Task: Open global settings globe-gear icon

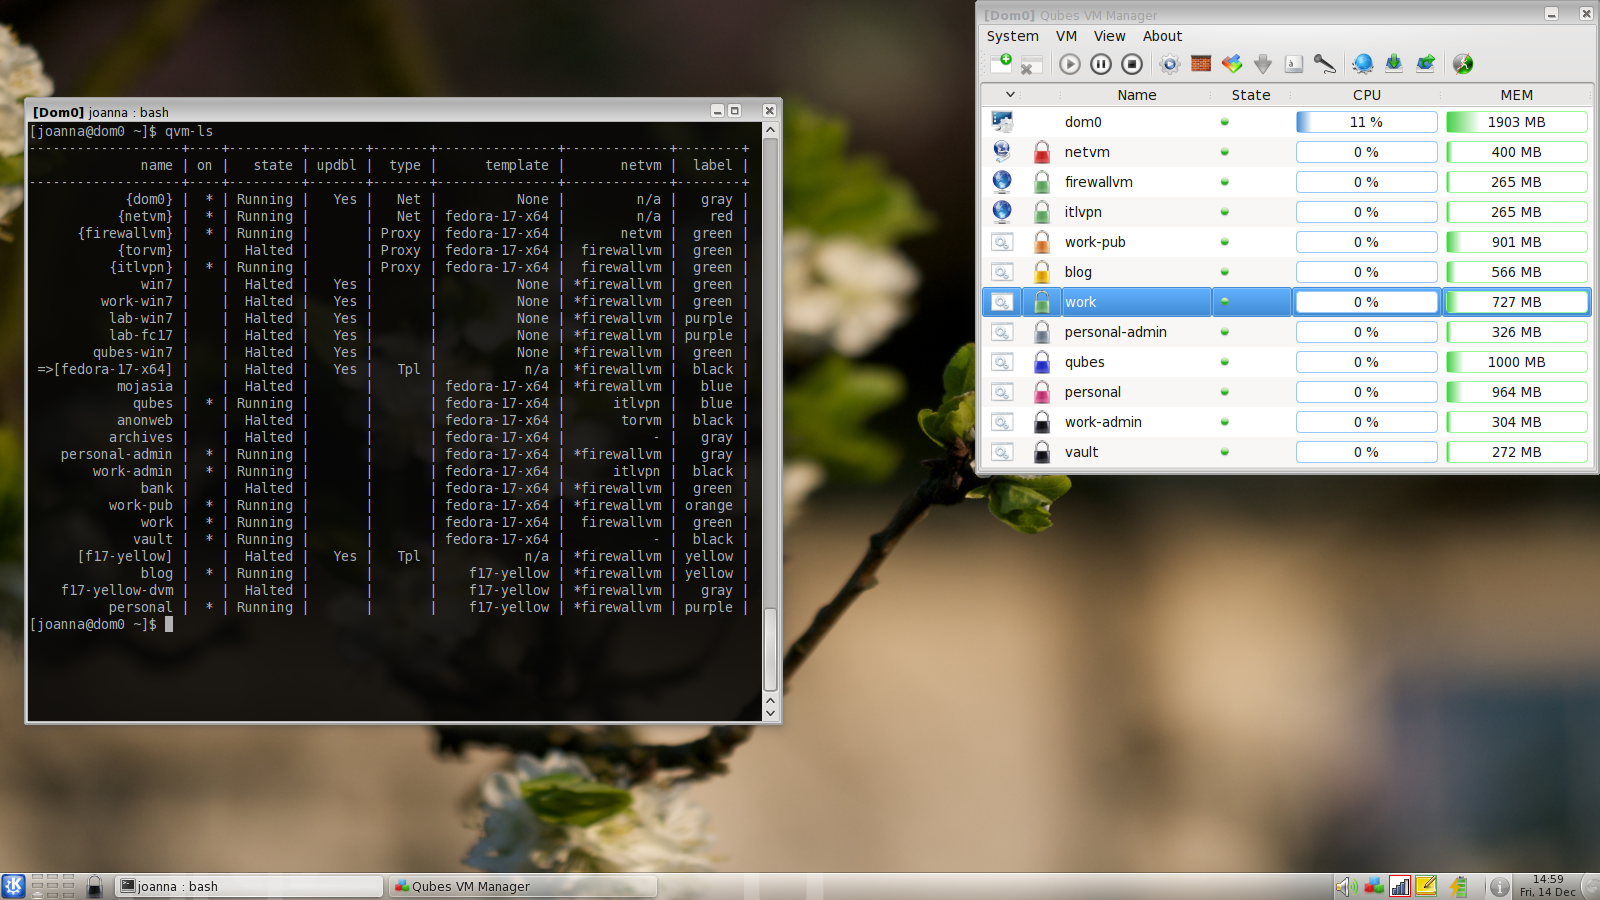Action: click(1362, 64)
